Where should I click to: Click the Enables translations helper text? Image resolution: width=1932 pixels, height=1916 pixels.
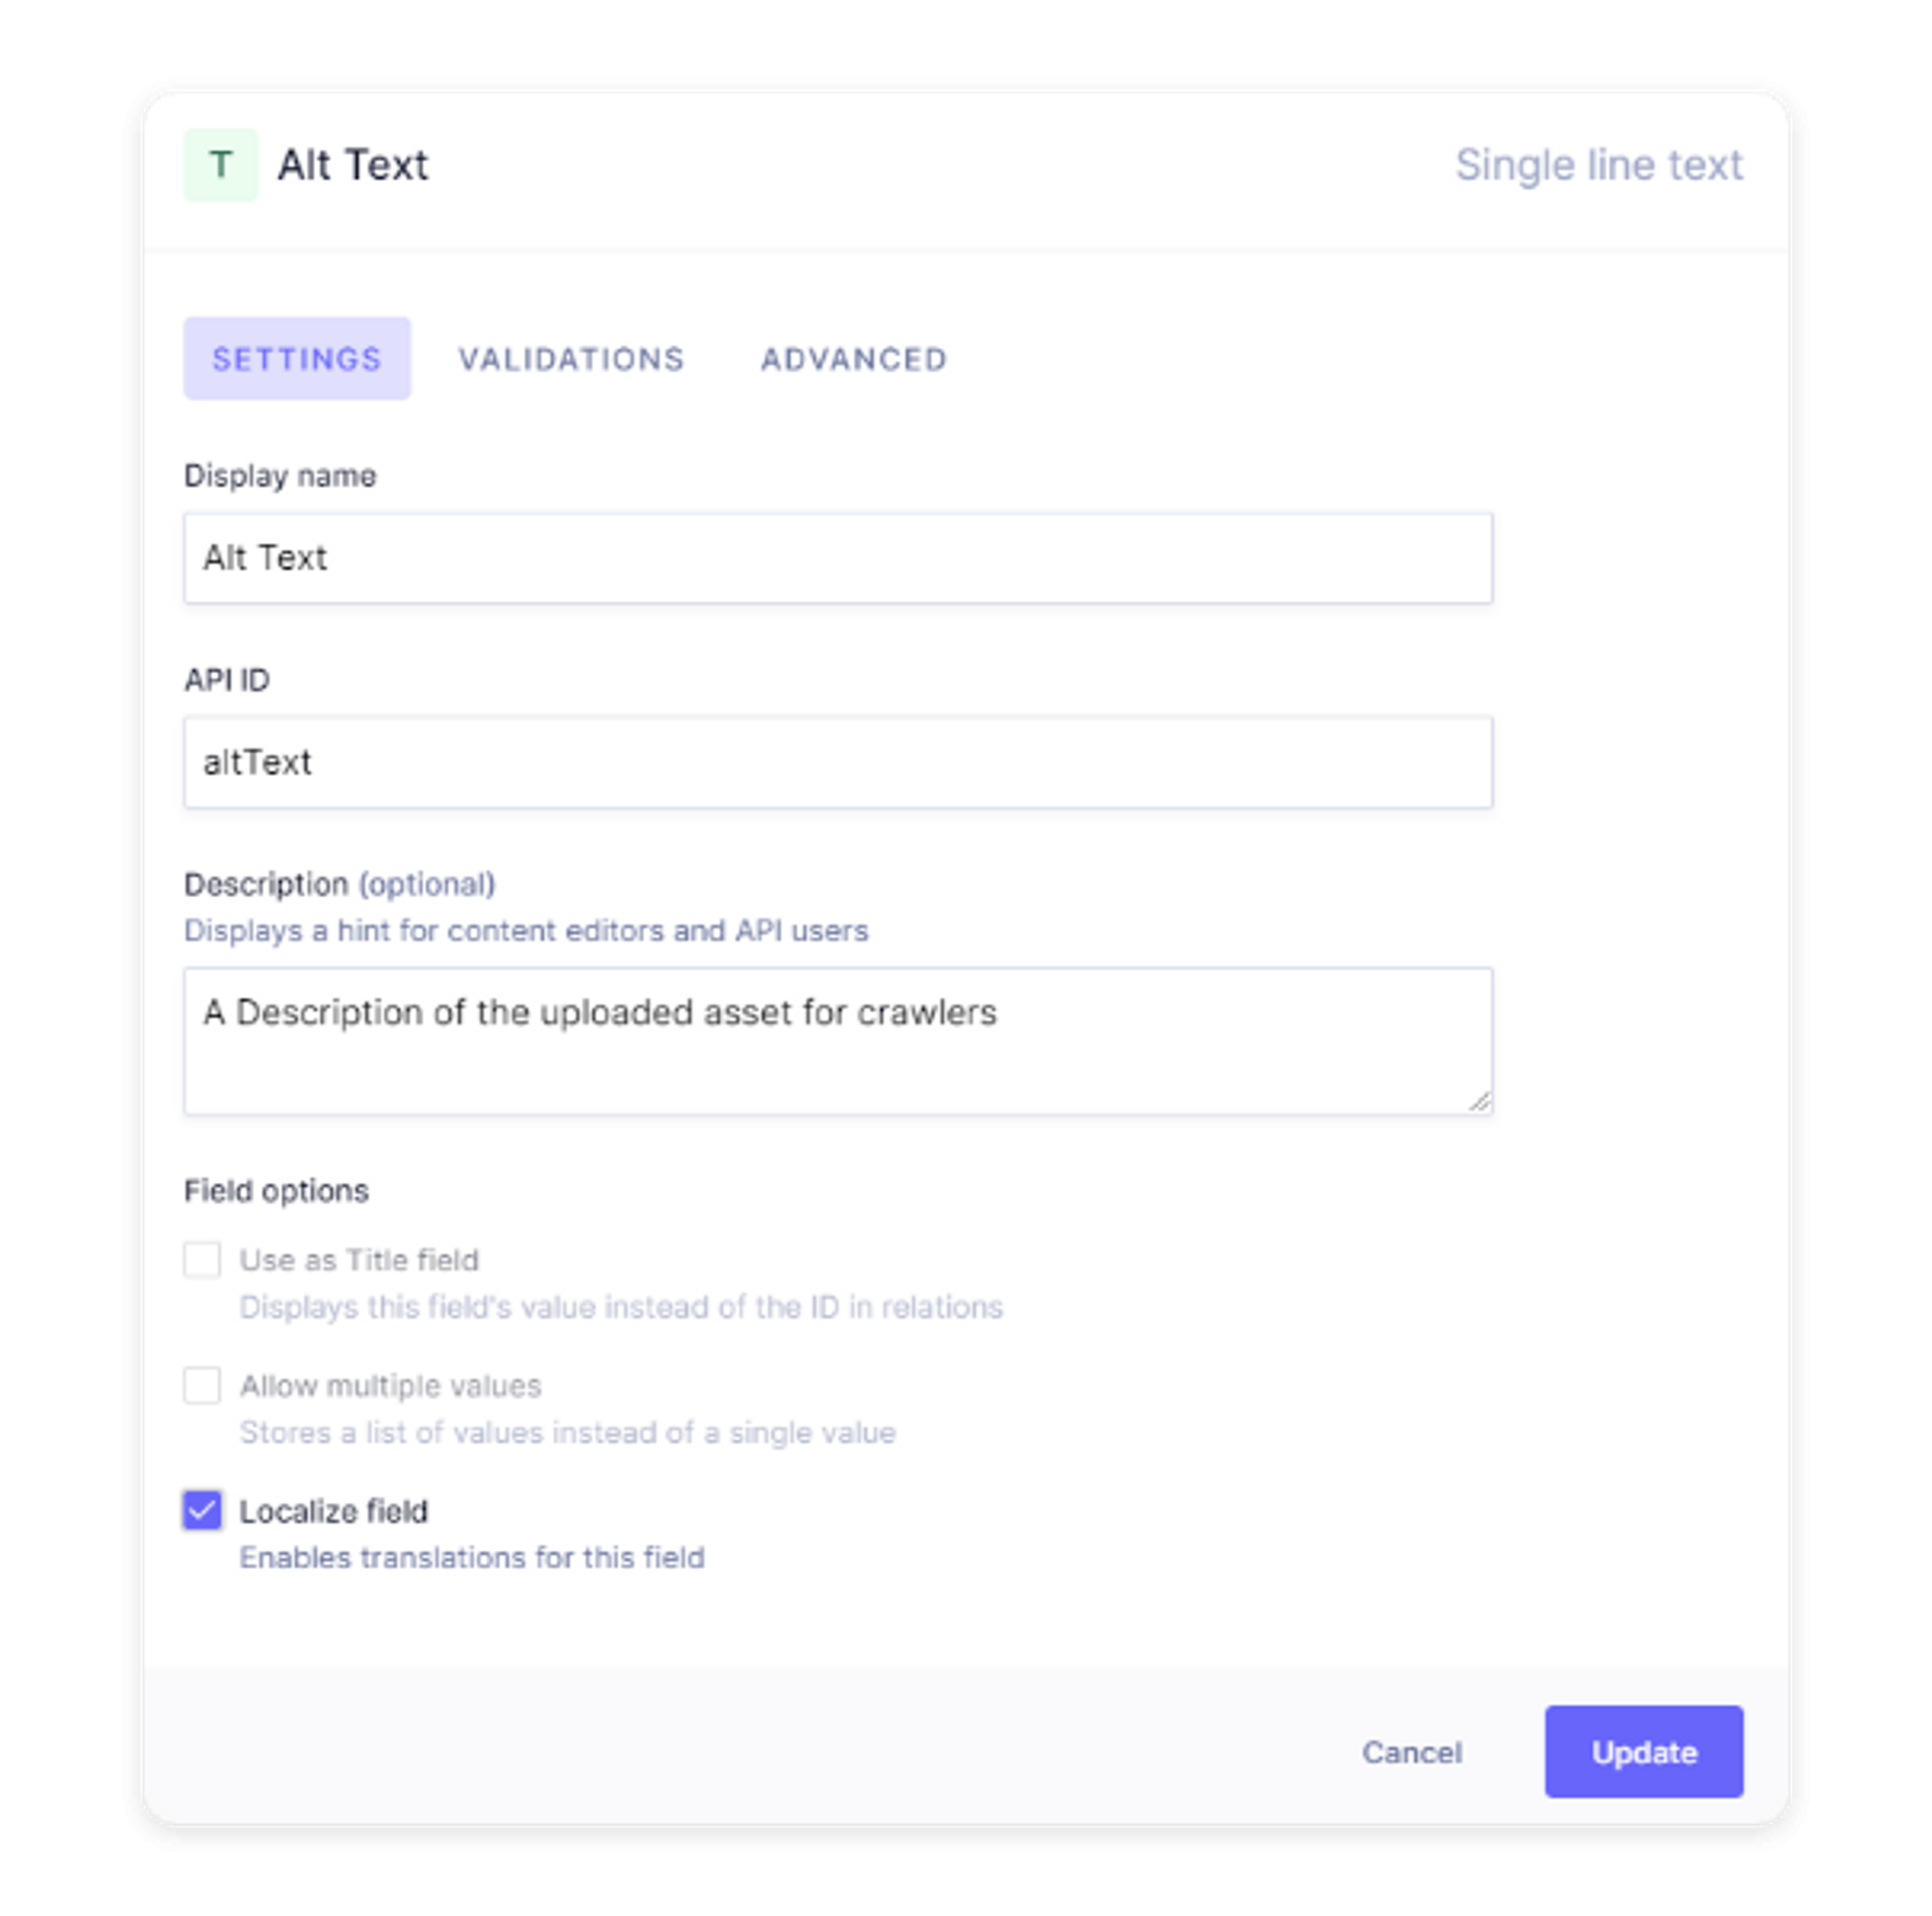pos(471,1557)
